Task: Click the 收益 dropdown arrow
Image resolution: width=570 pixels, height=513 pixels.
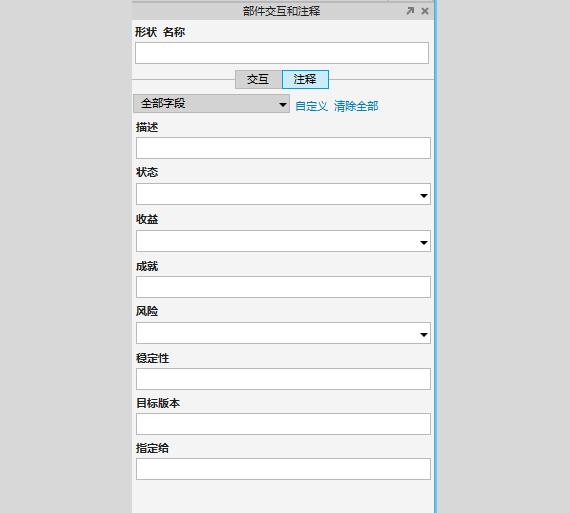Action: pos(424,243)
